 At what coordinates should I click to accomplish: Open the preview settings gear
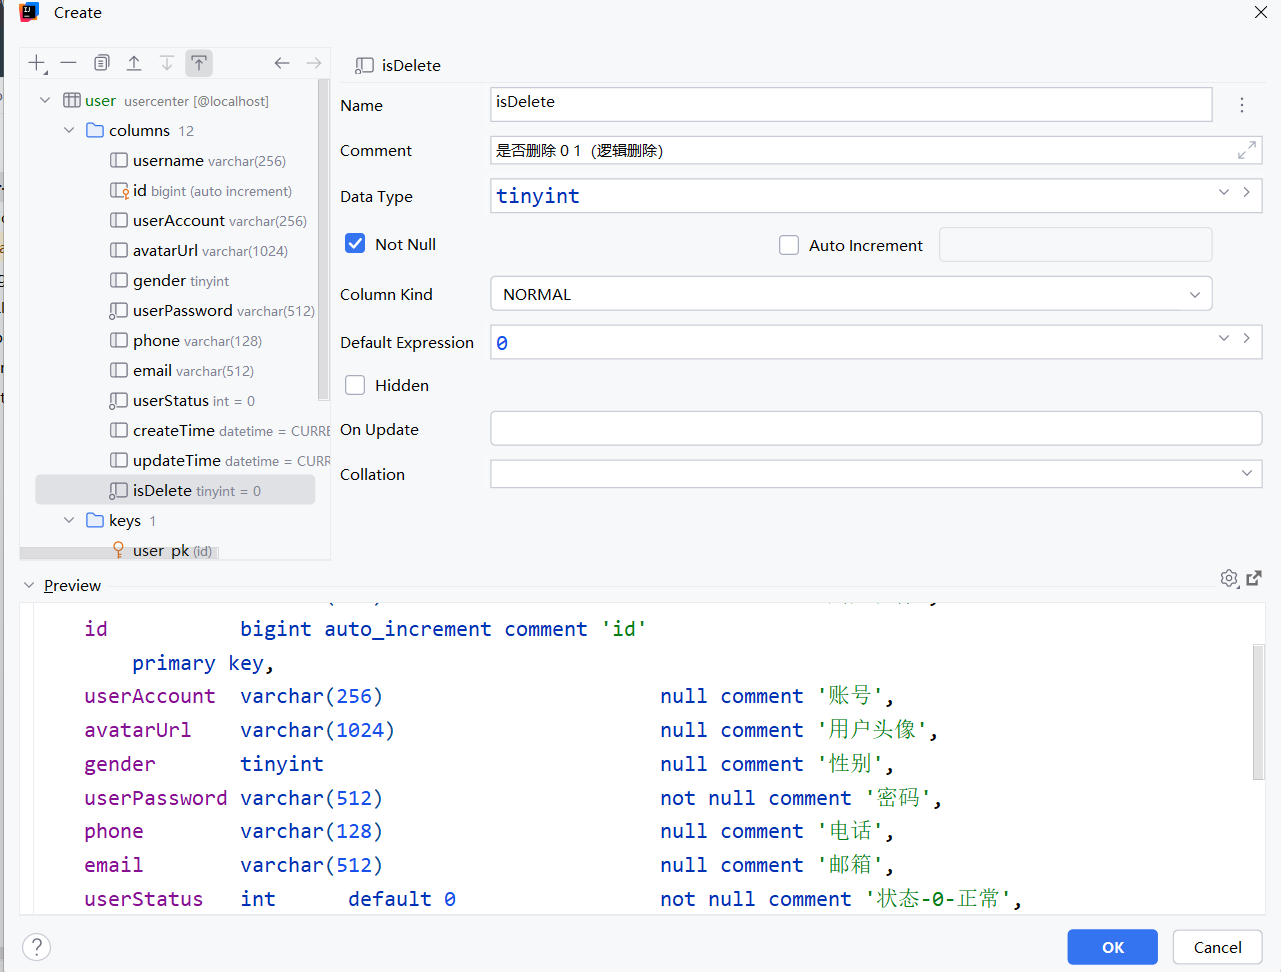[1229, 578]
